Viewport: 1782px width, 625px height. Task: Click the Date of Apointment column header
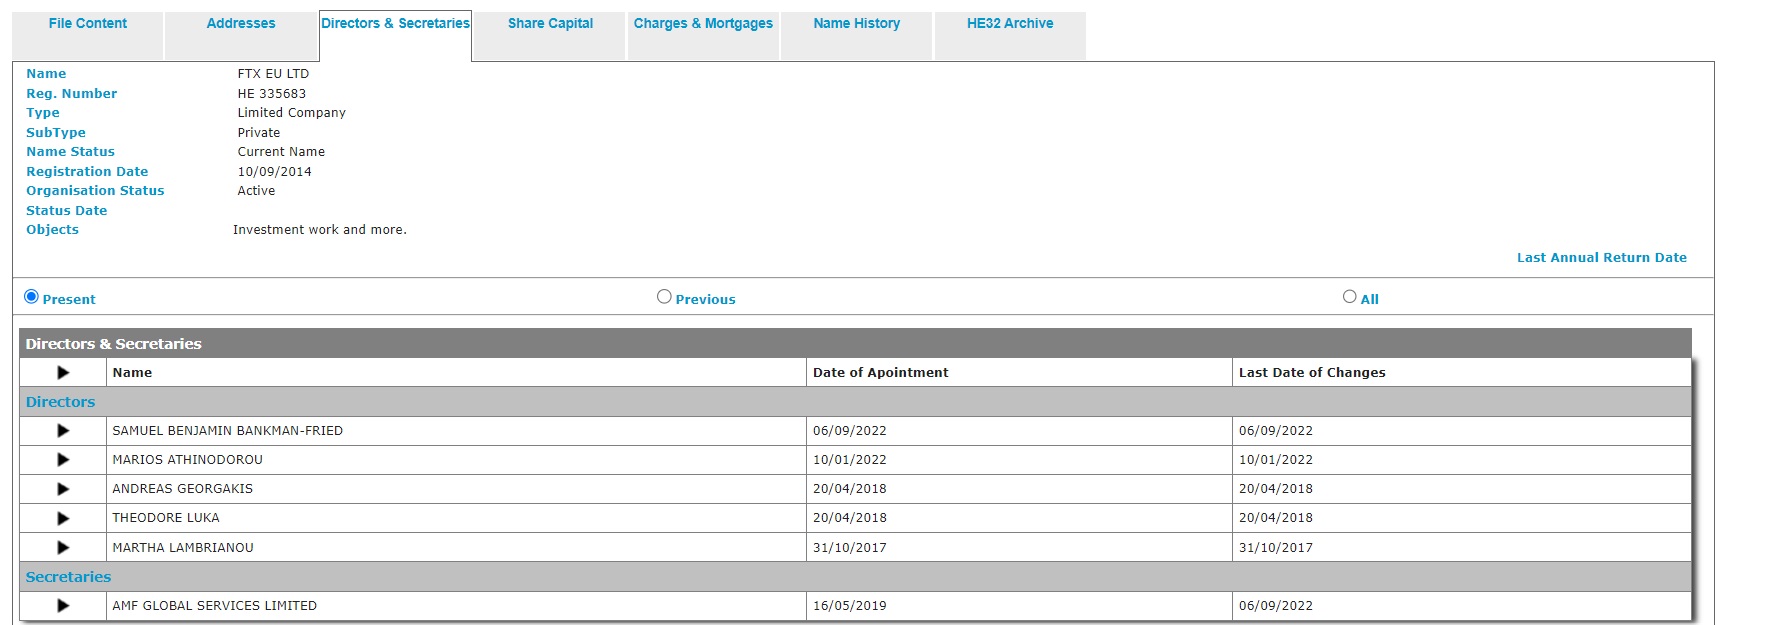[880, 373]
